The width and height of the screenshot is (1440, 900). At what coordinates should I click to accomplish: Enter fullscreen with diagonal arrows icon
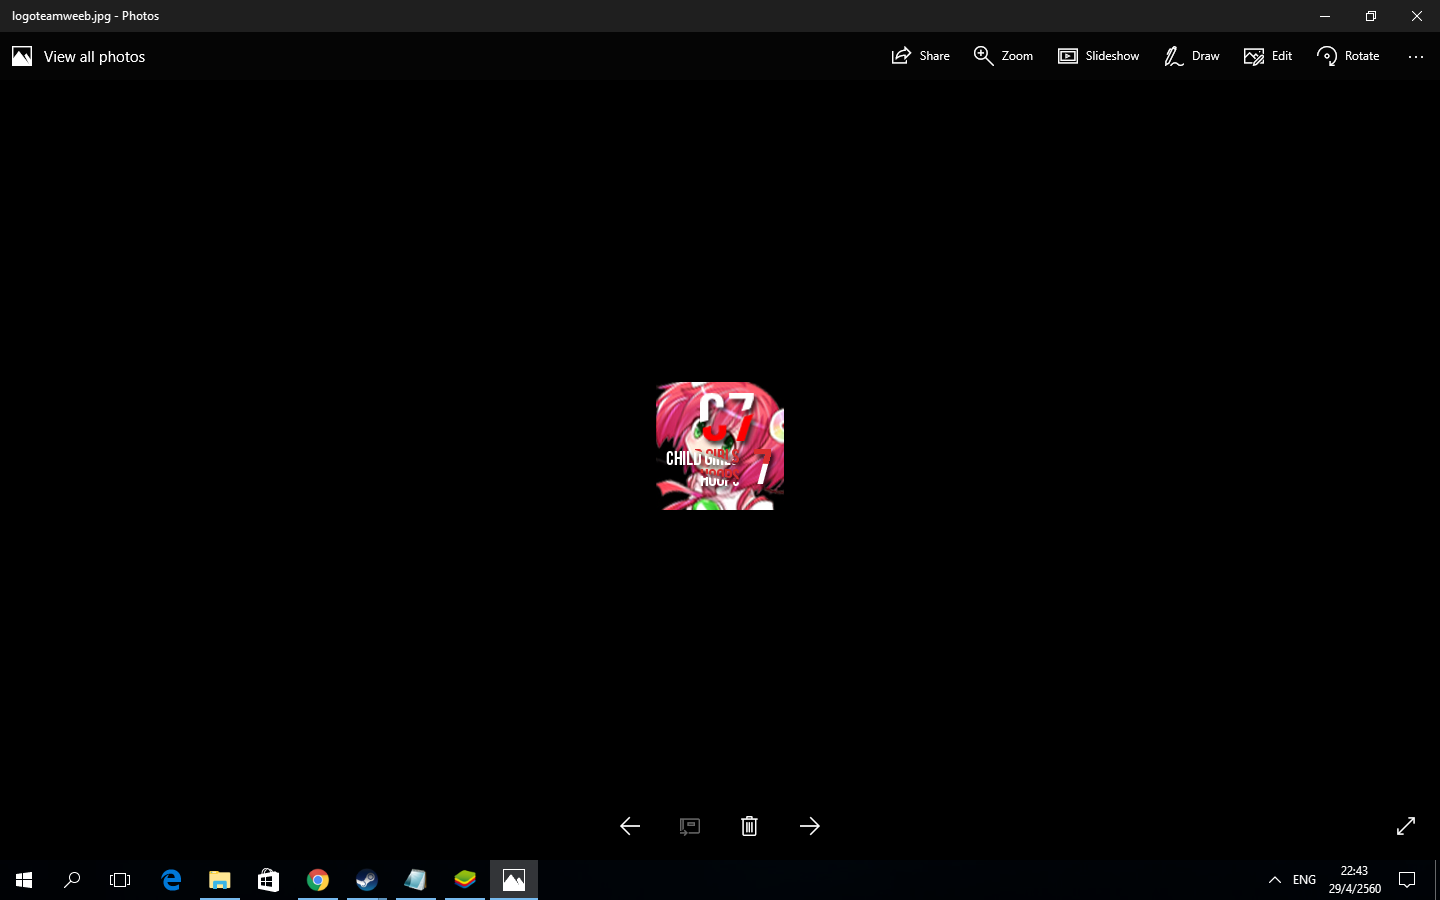point(1406,826)
